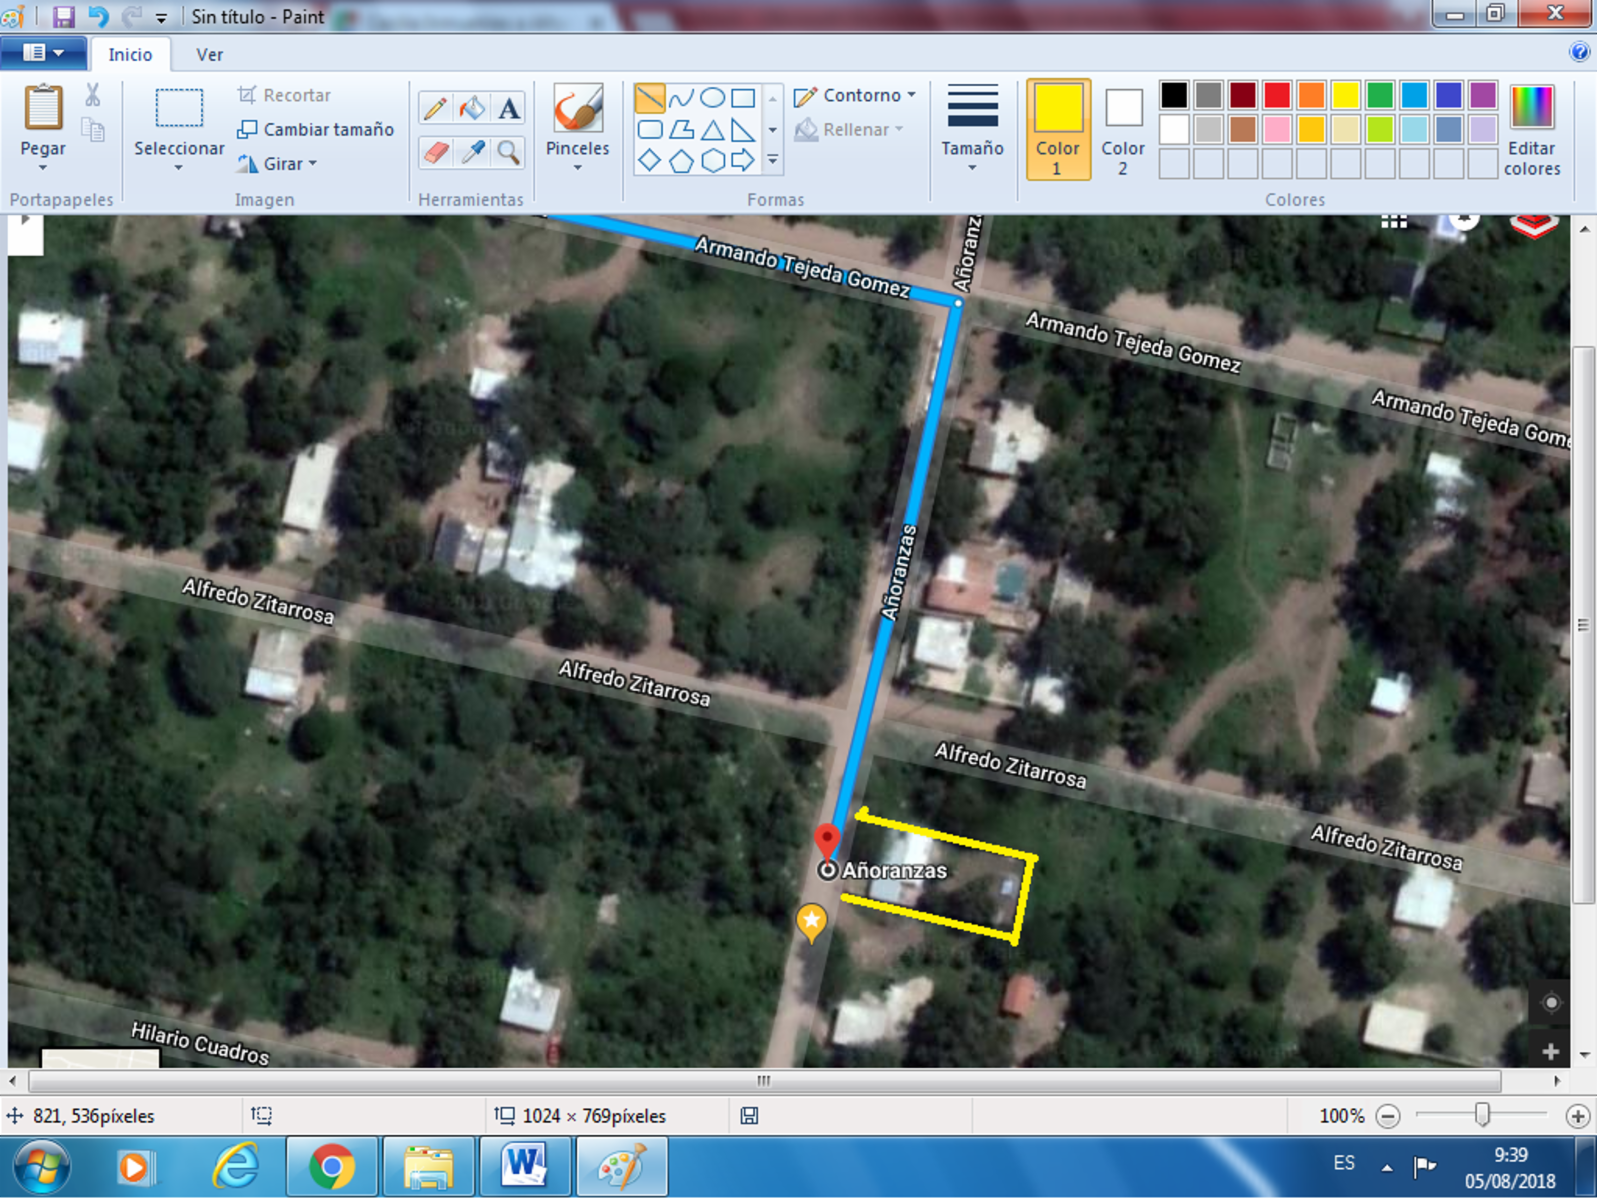Select the Magnifier tool
This screenshot has width=1597, height=1199.
click(x=509, y=152)
